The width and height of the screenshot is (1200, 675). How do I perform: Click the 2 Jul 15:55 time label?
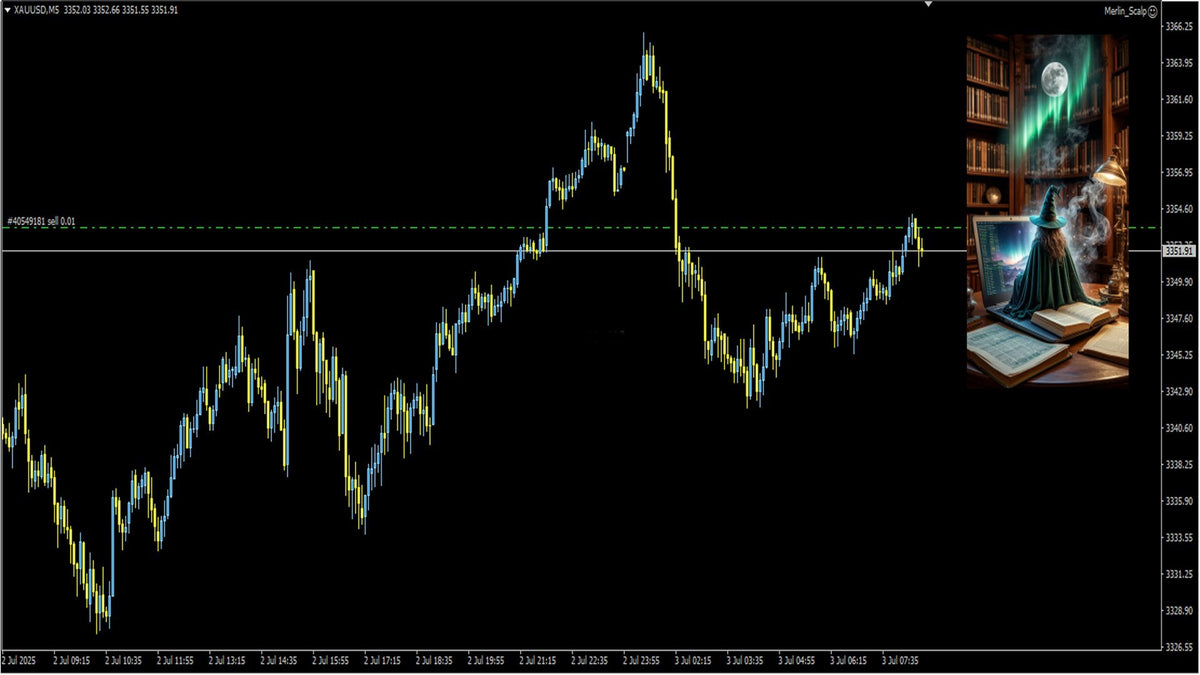tap(328, 661)
